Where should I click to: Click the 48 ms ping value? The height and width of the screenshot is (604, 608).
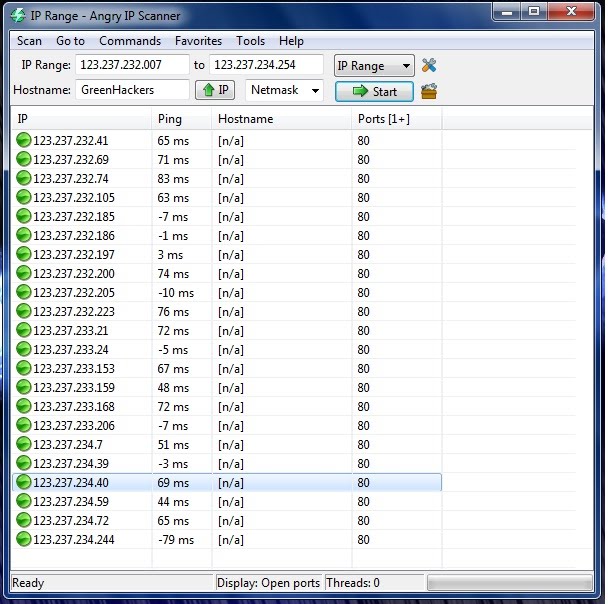click(x=173, y=388)
